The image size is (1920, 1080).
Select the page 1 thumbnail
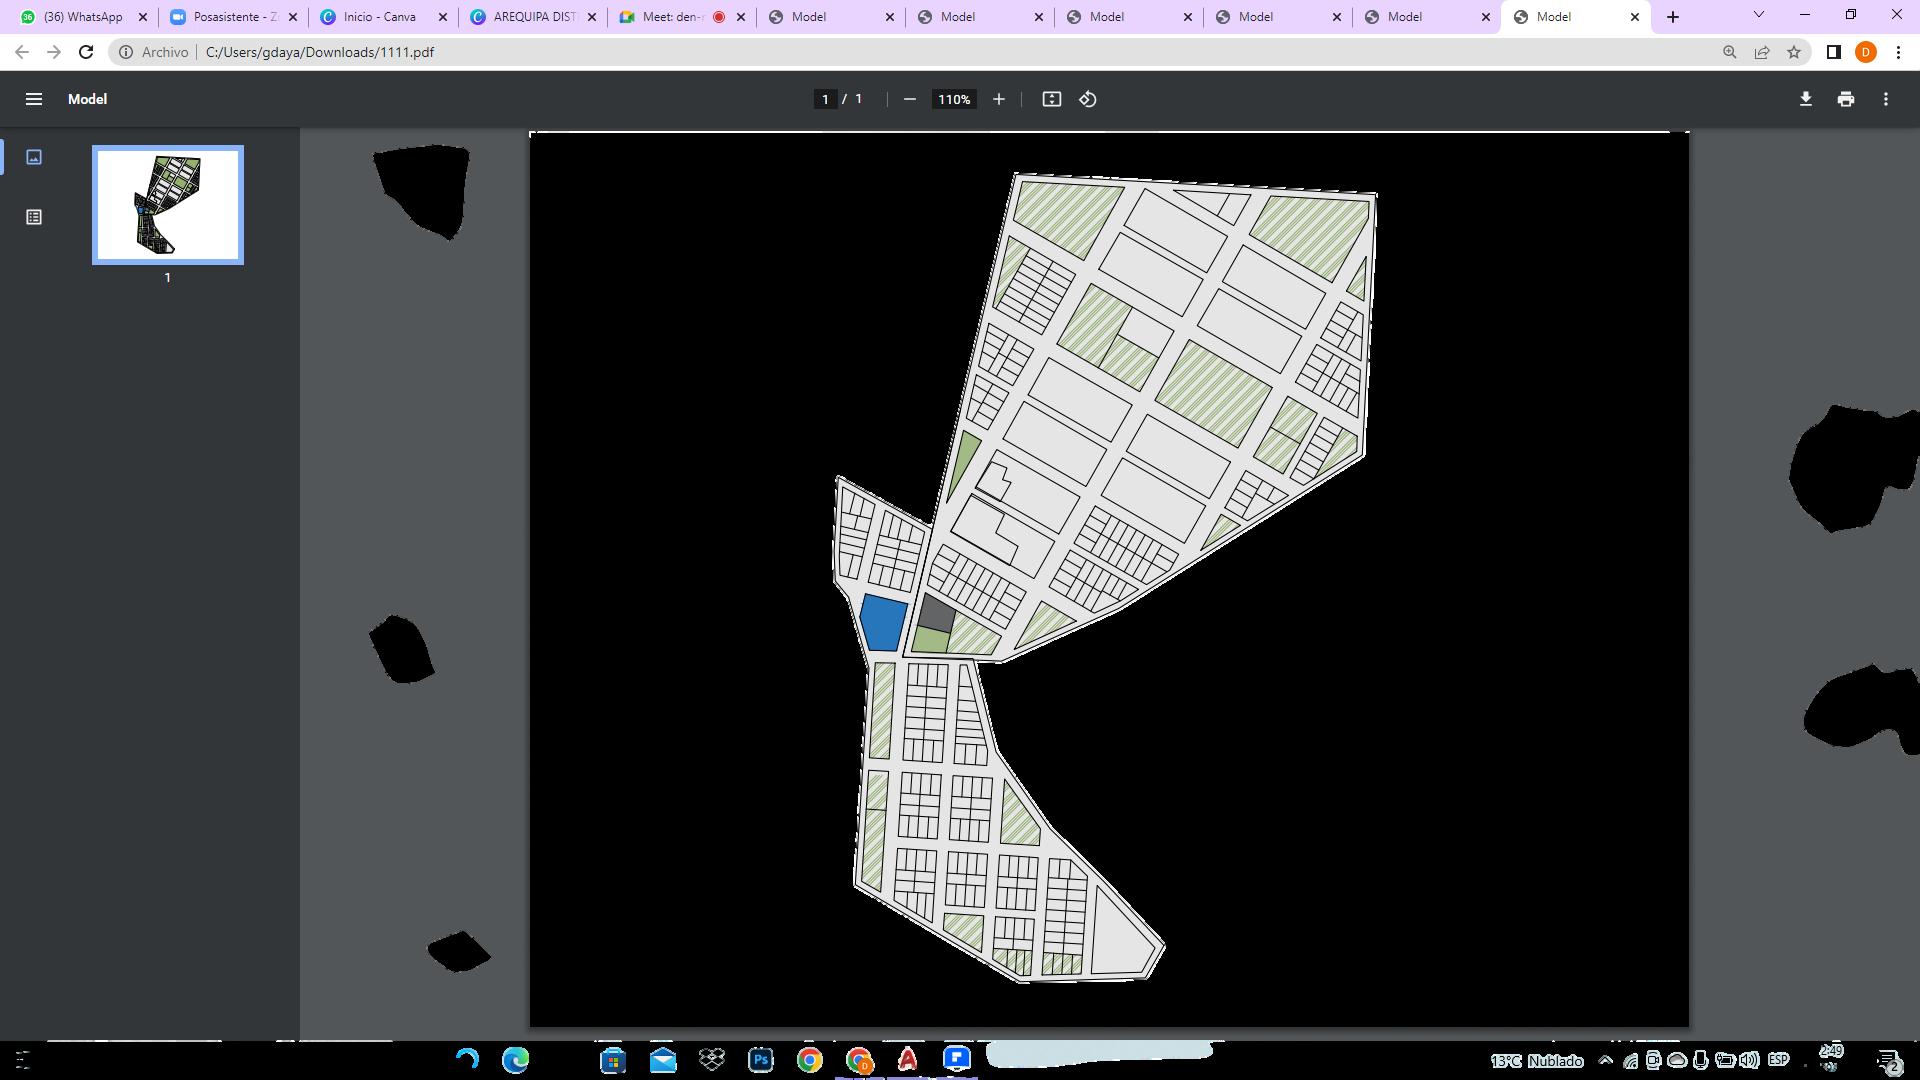[168, 205]
